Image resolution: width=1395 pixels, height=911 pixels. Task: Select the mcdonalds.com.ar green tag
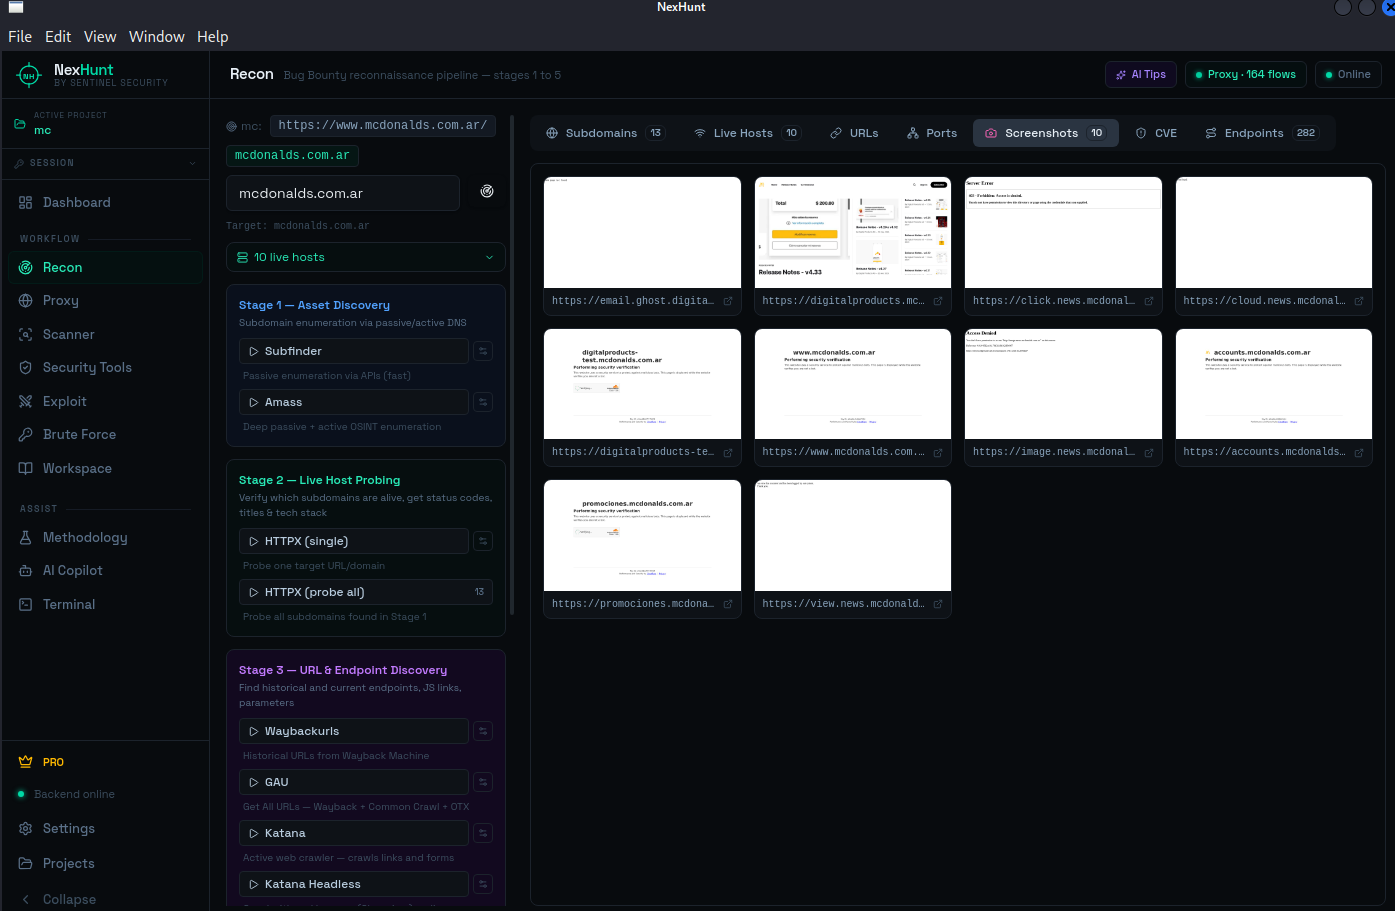tap(292, 156)
